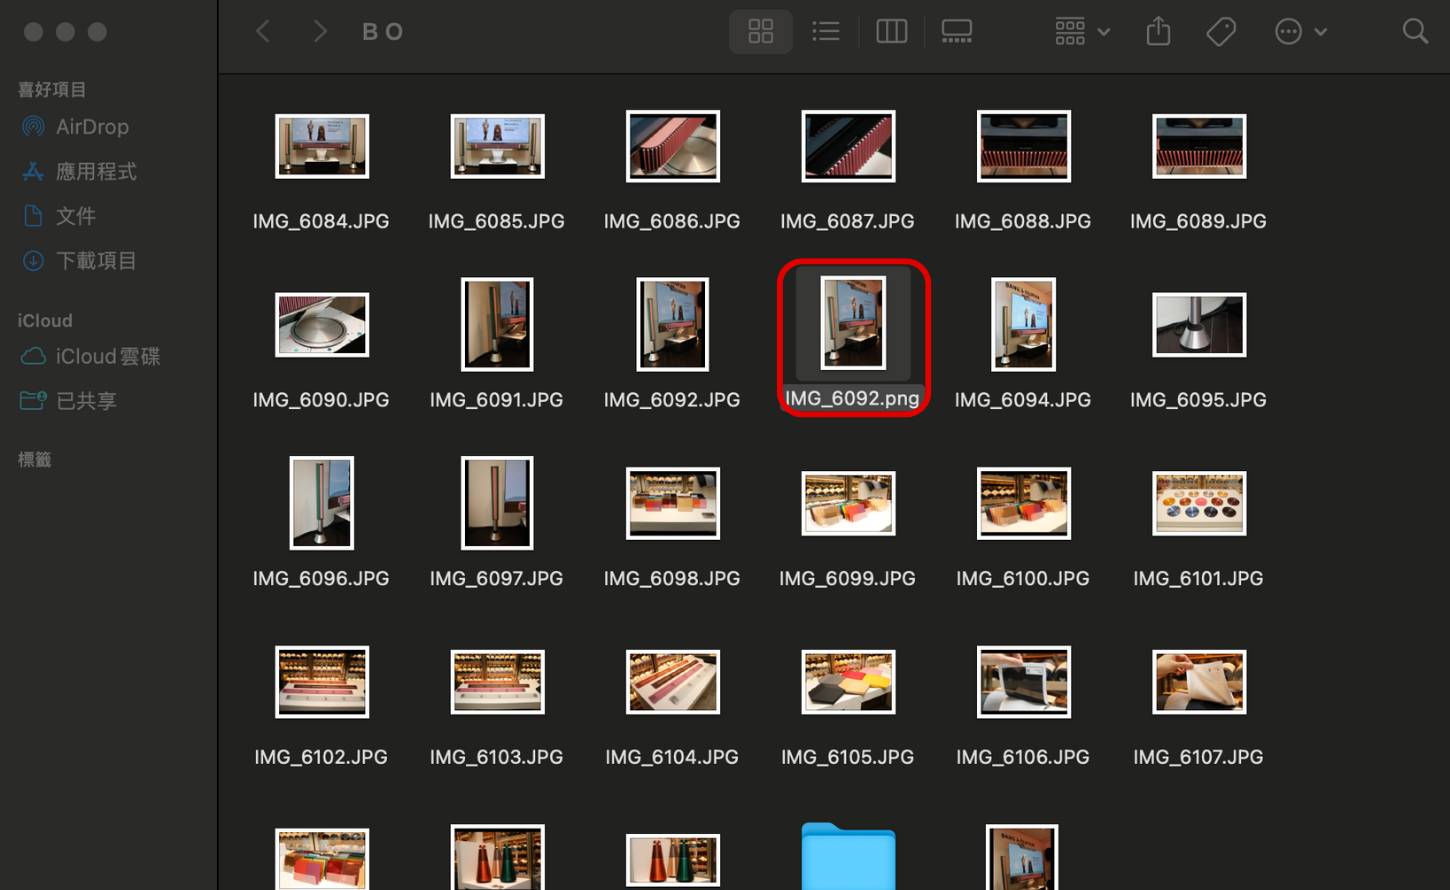Select the IMG_6087.JPG thumbnail
Viewport: 1450px width, 890px height.
(x=848, y=146)
